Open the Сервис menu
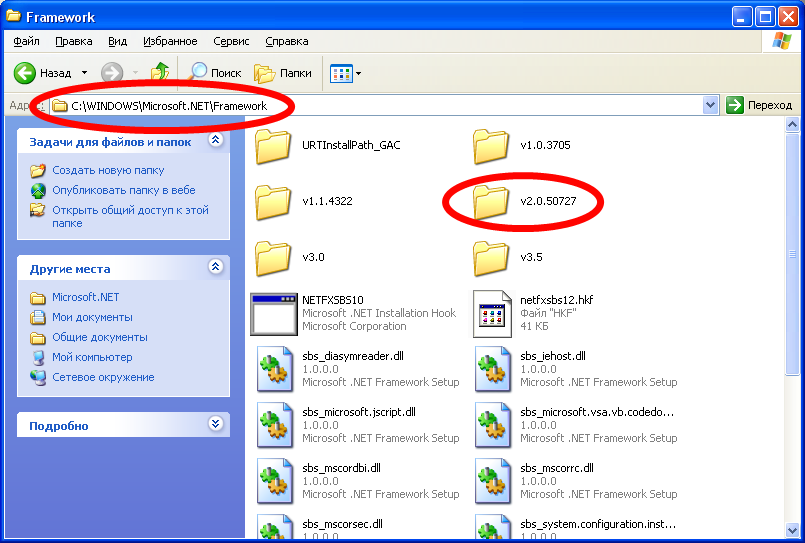 click(x=231, y=41)
